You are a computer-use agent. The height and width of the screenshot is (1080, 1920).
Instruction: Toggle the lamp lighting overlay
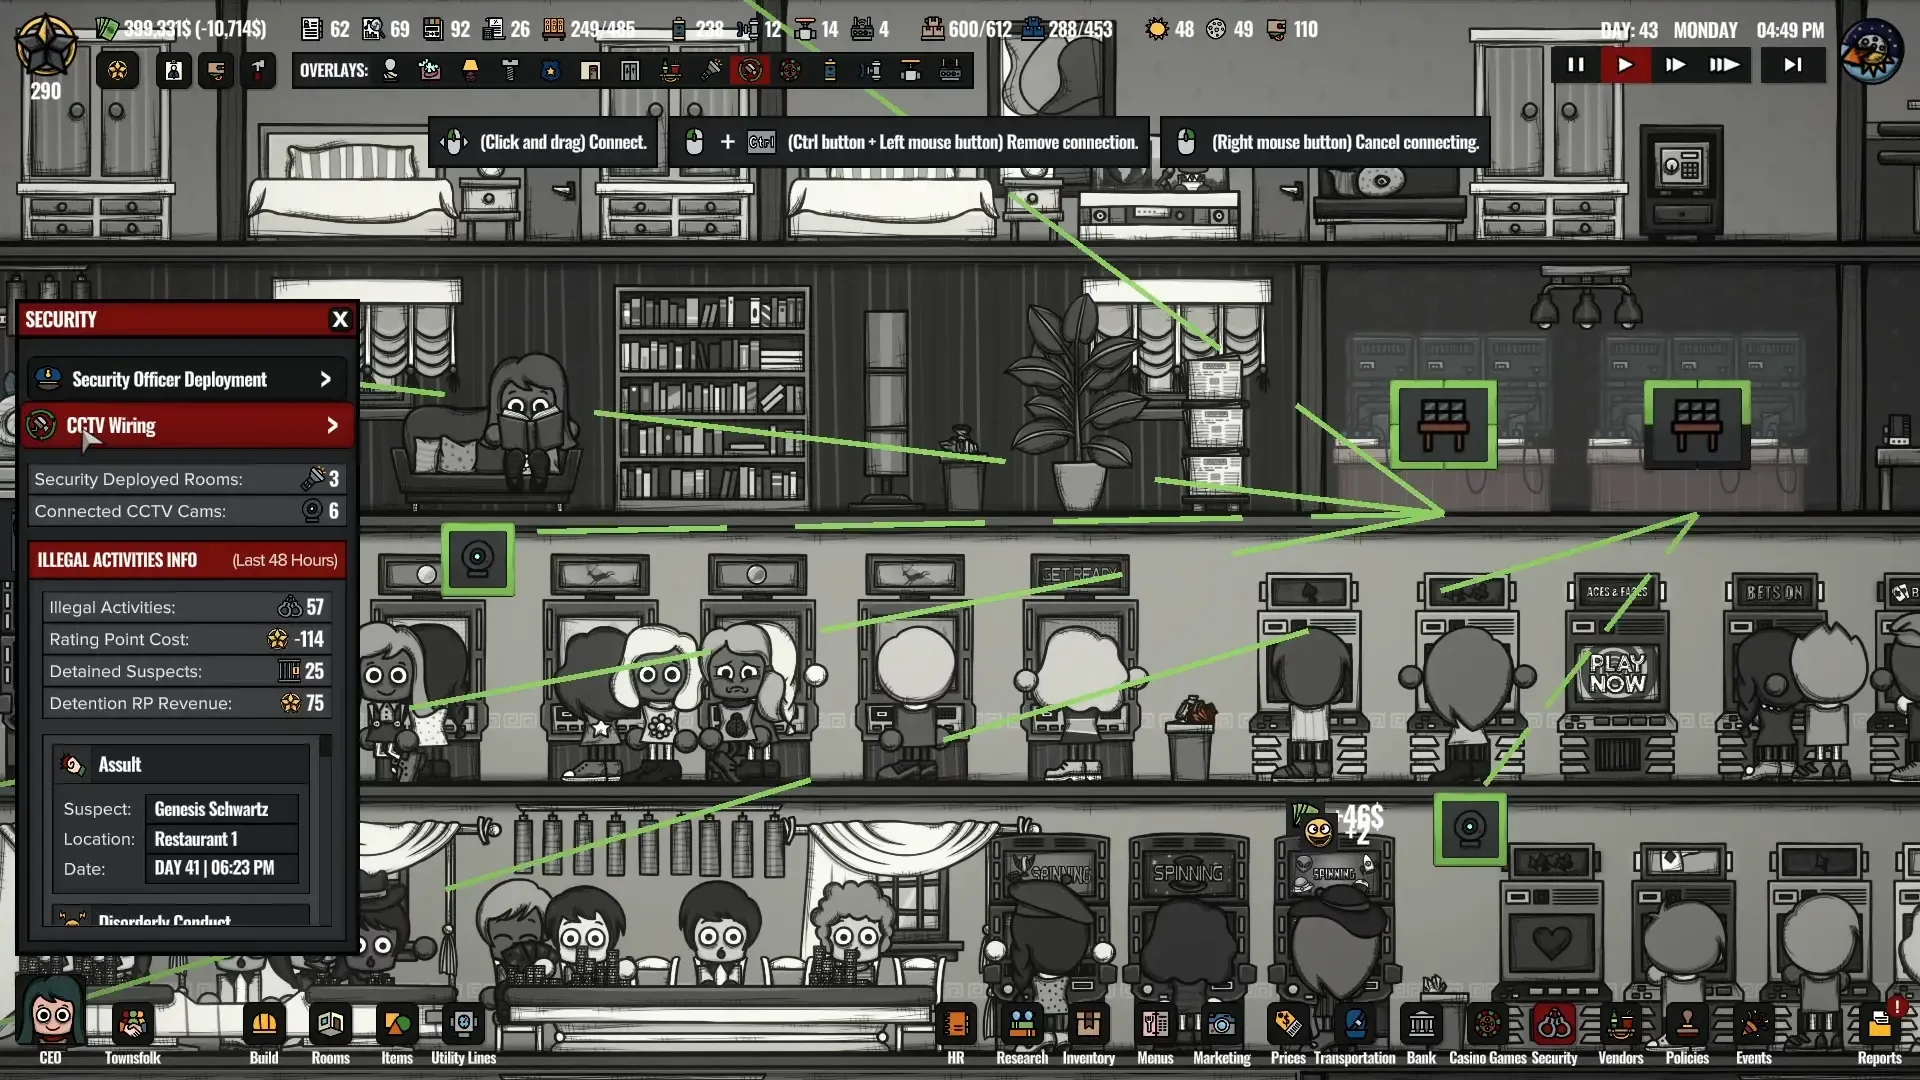(x=470, y=70)
